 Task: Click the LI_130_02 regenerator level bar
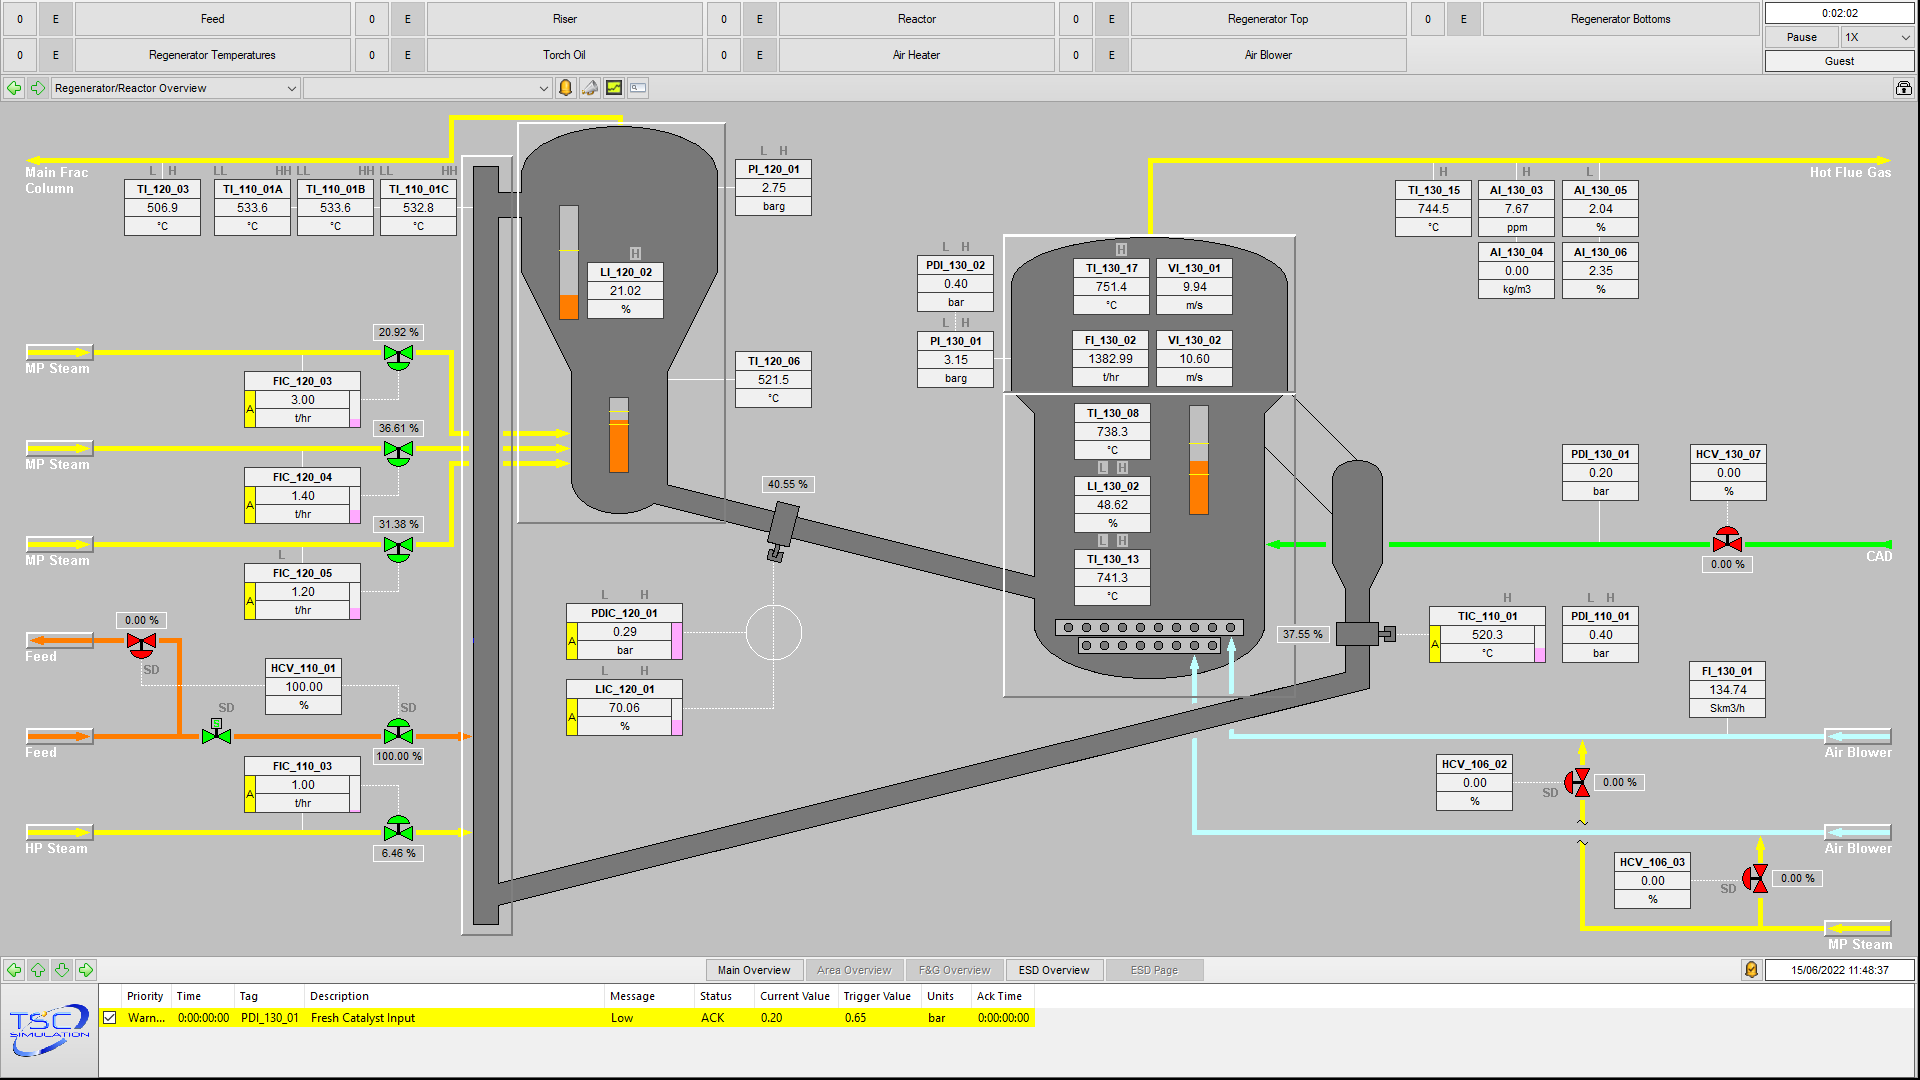click(x=1199, y=460)
